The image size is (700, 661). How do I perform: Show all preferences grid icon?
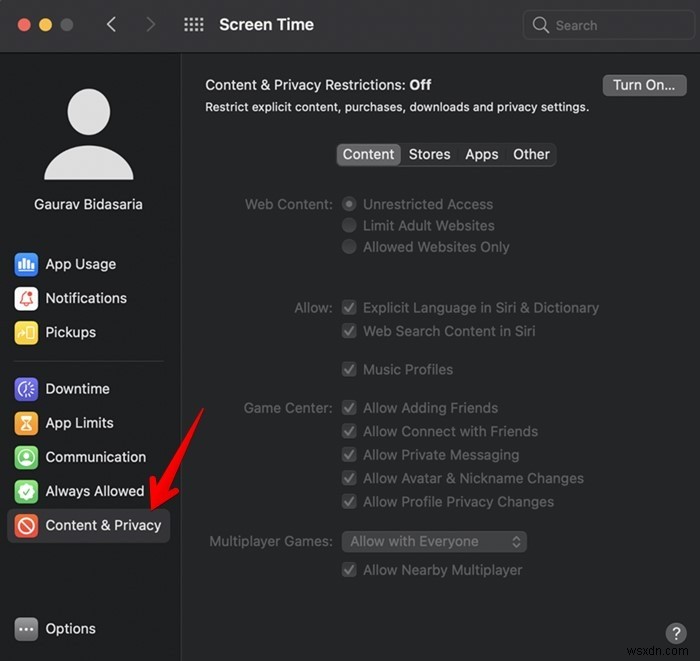194,25
